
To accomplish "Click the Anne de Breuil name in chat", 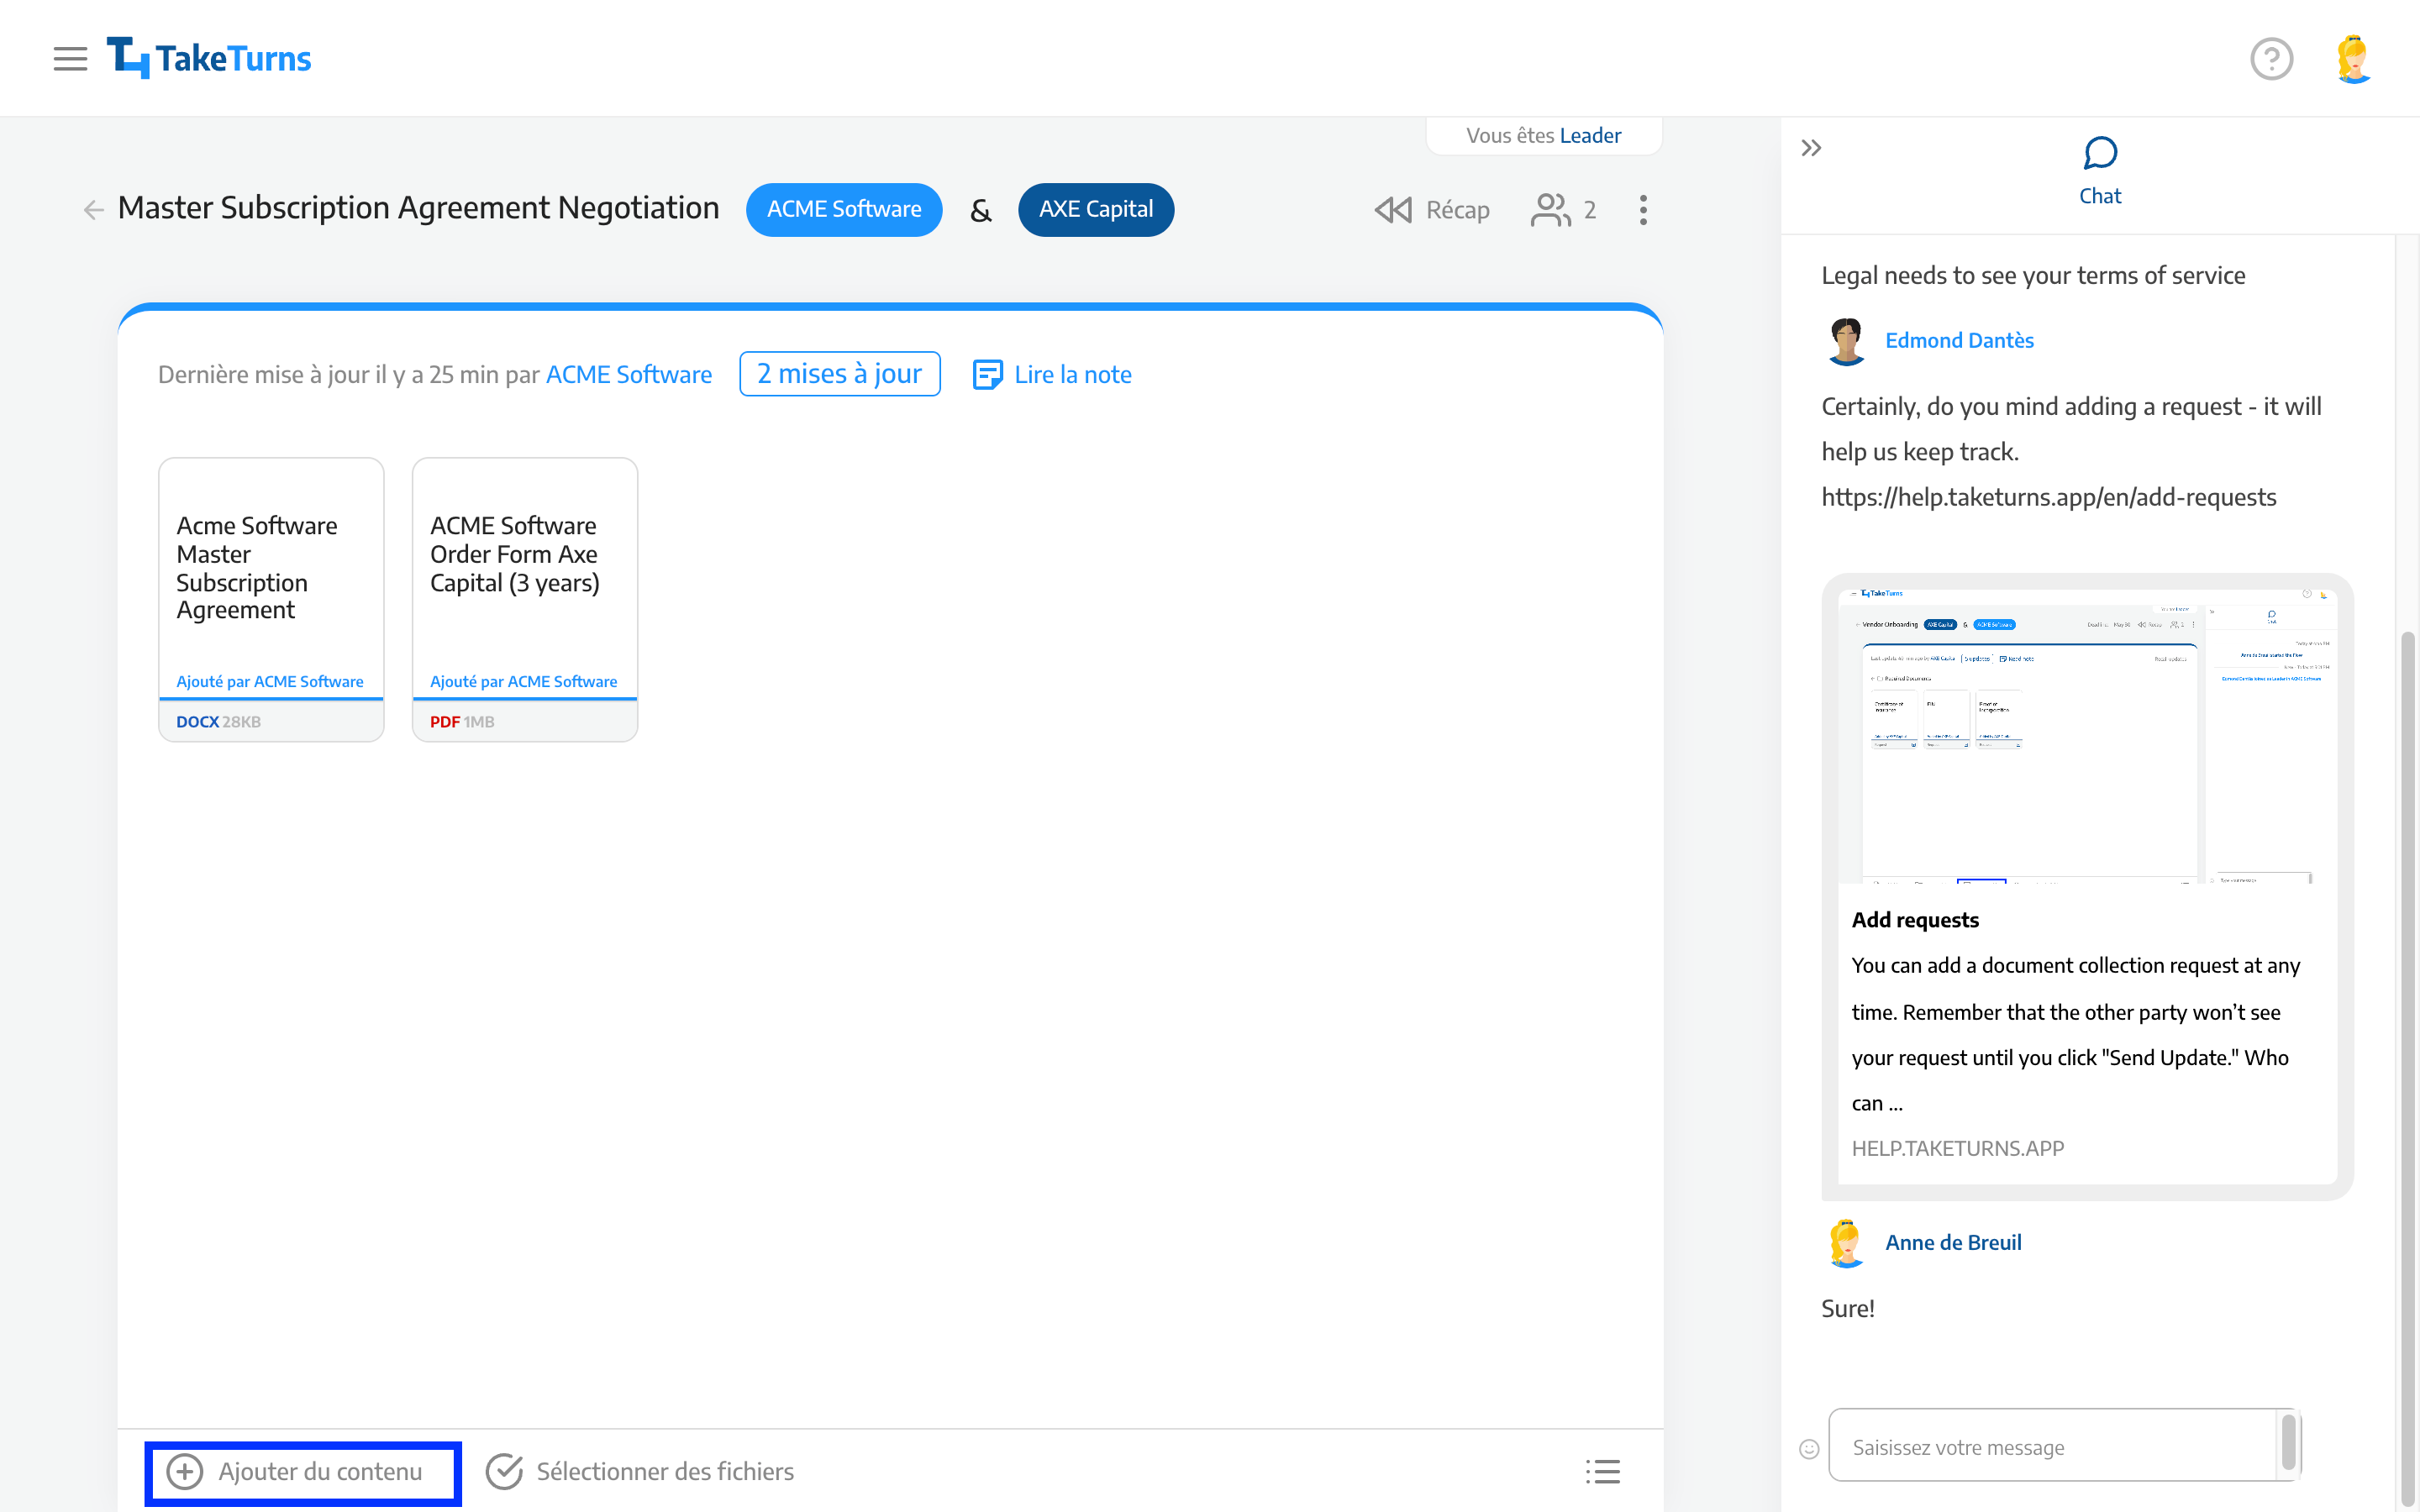I will pyautogui.click(x=1953, y=1242).
